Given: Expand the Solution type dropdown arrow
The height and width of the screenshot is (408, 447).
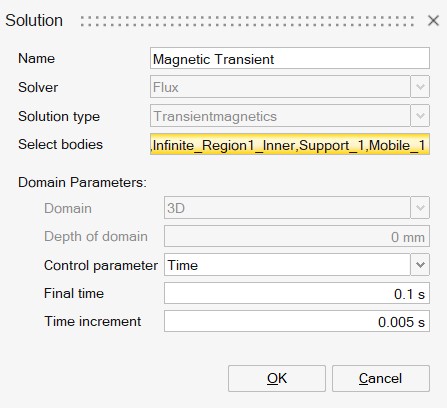Looking at the screenshot, I should pyautogui.click(x=420, y=116).
